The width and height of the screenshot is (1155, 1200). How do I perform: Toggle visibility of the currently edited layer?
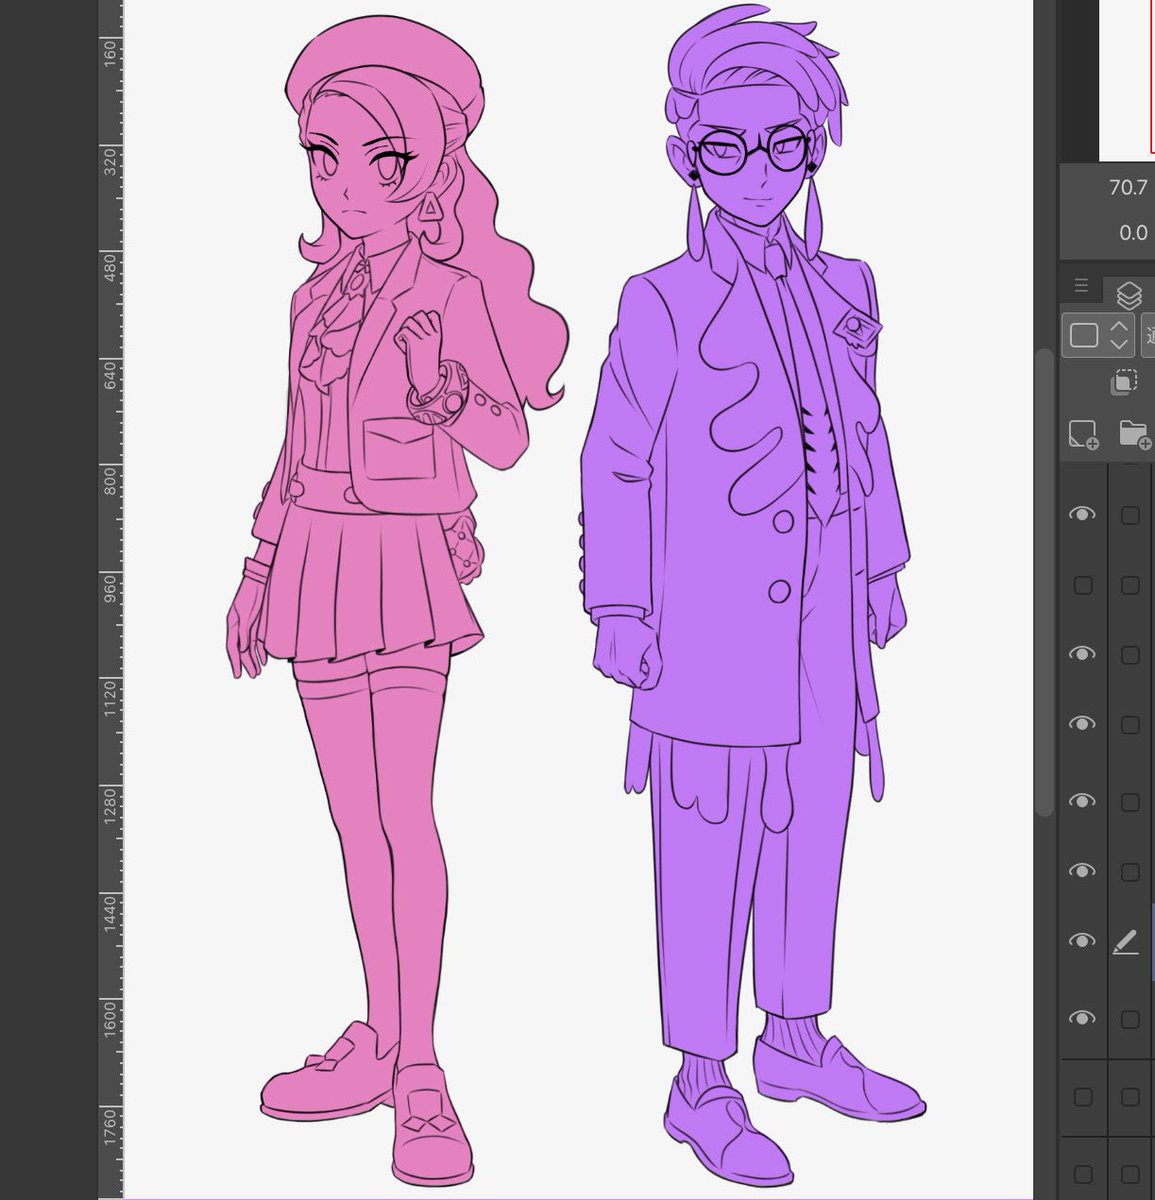pyautogui.click(x=1083, y=940)
